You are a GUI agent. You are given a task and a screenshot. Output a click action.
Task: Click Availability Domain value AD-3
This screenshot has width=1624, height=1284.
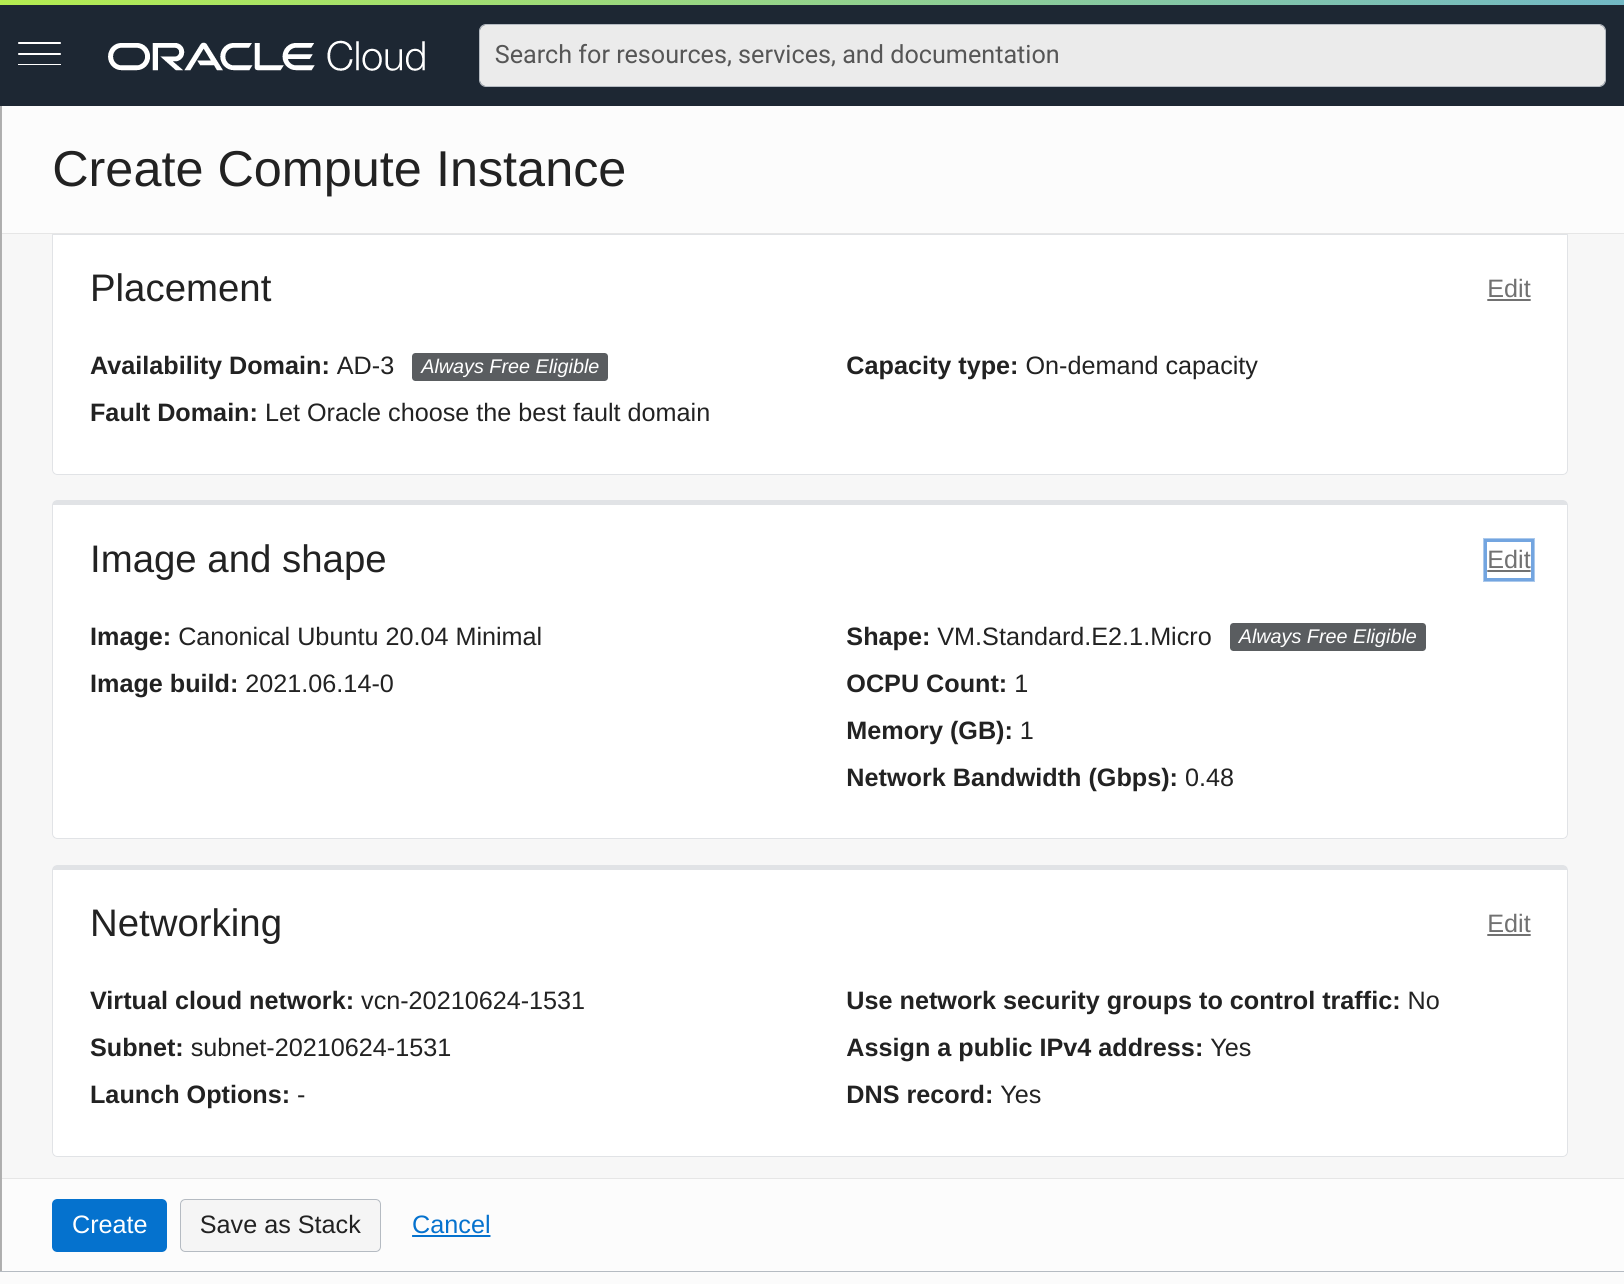365,366
